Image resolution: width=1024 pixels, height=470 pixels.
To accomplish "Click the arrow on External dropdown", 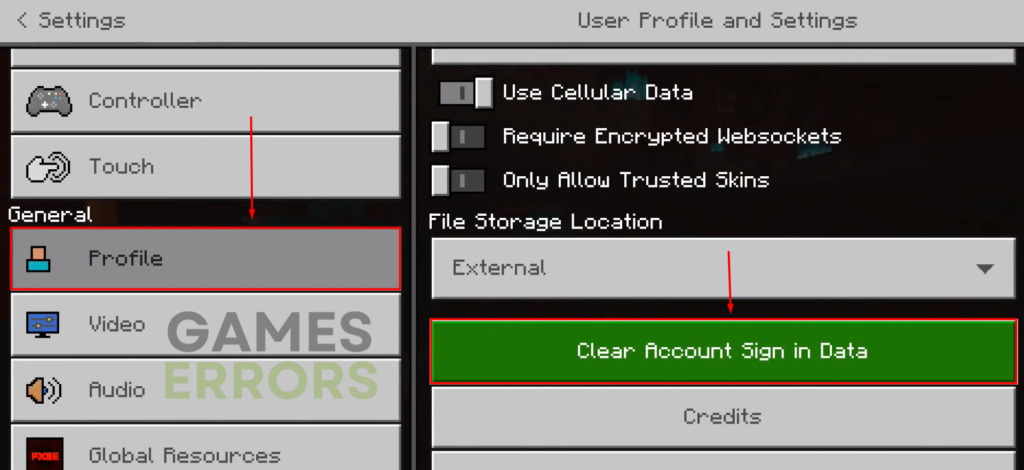I will tap(984, 268).
